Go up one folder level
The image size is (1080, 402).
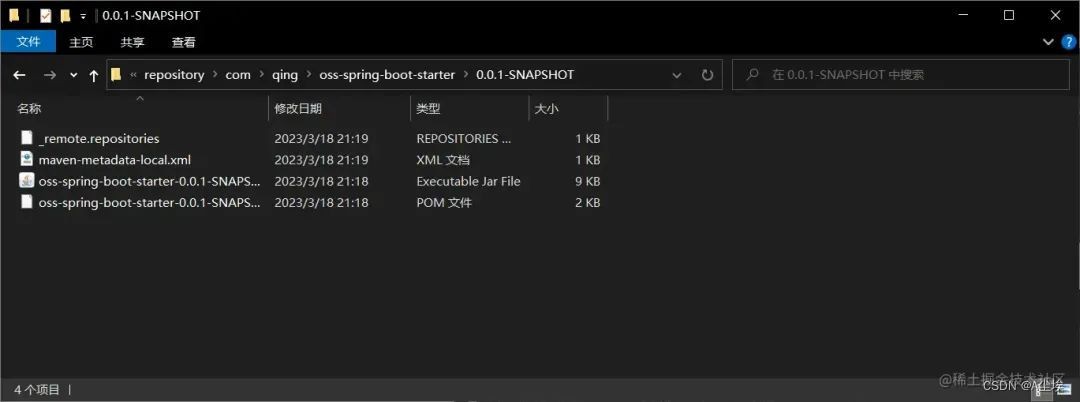coord(93,75)
